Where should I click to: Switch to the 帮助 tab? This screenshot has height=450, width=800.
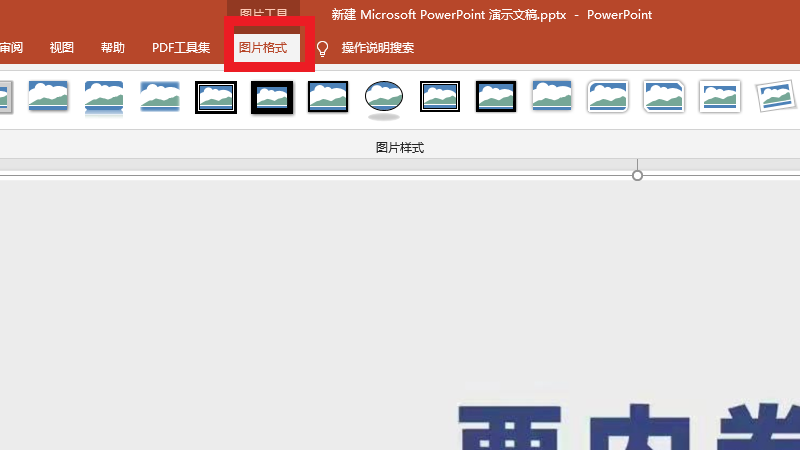click(x=113, y=48)
